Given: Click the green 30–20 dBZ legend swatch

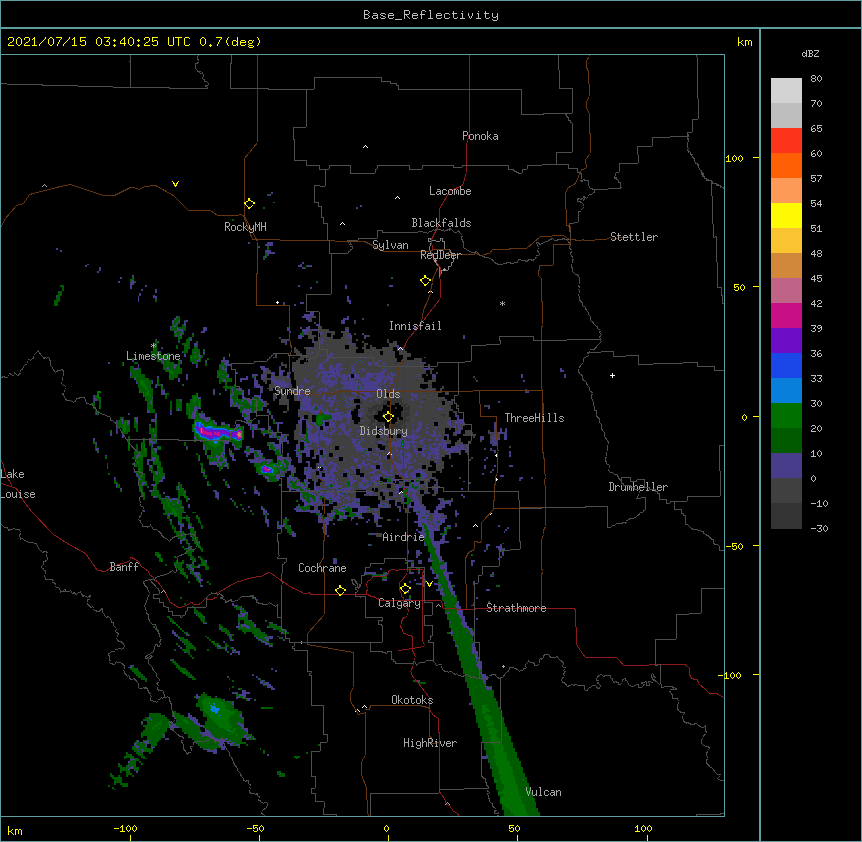Looking at the screenshot, I should coord(786,416).
